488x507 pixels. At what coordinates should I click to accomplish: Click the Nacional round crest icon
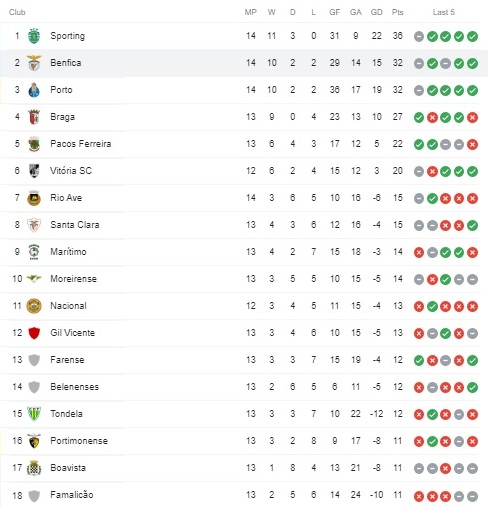coord(34,306)
